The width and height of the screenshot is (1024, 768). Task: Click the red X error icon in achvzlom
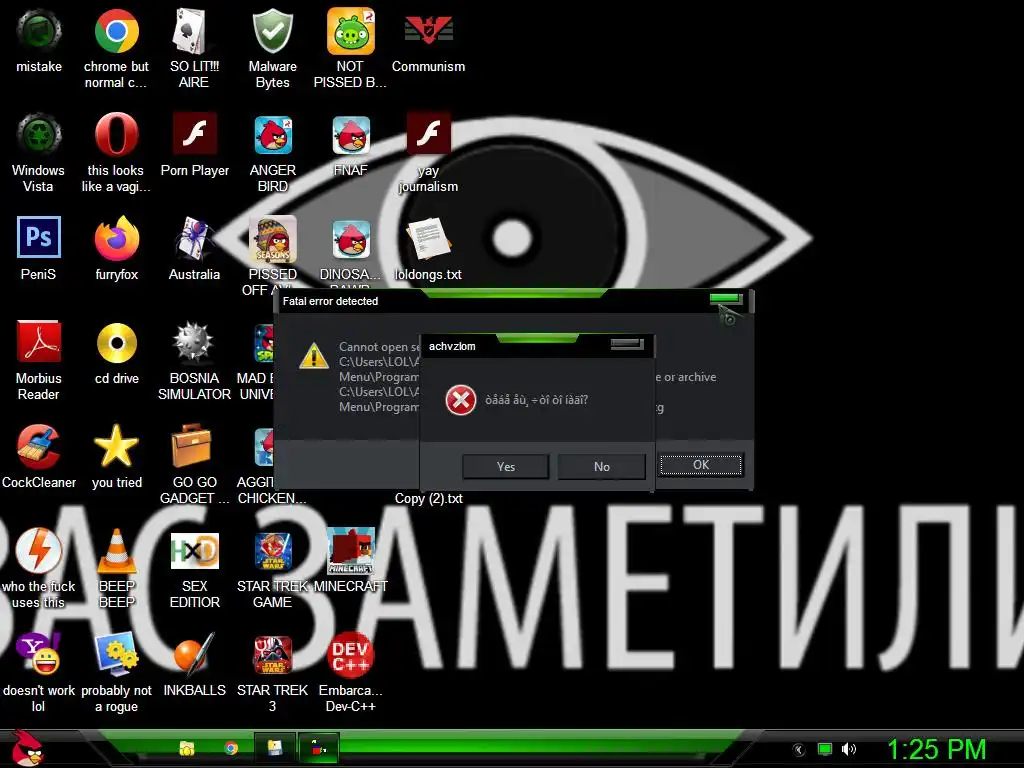460,400
